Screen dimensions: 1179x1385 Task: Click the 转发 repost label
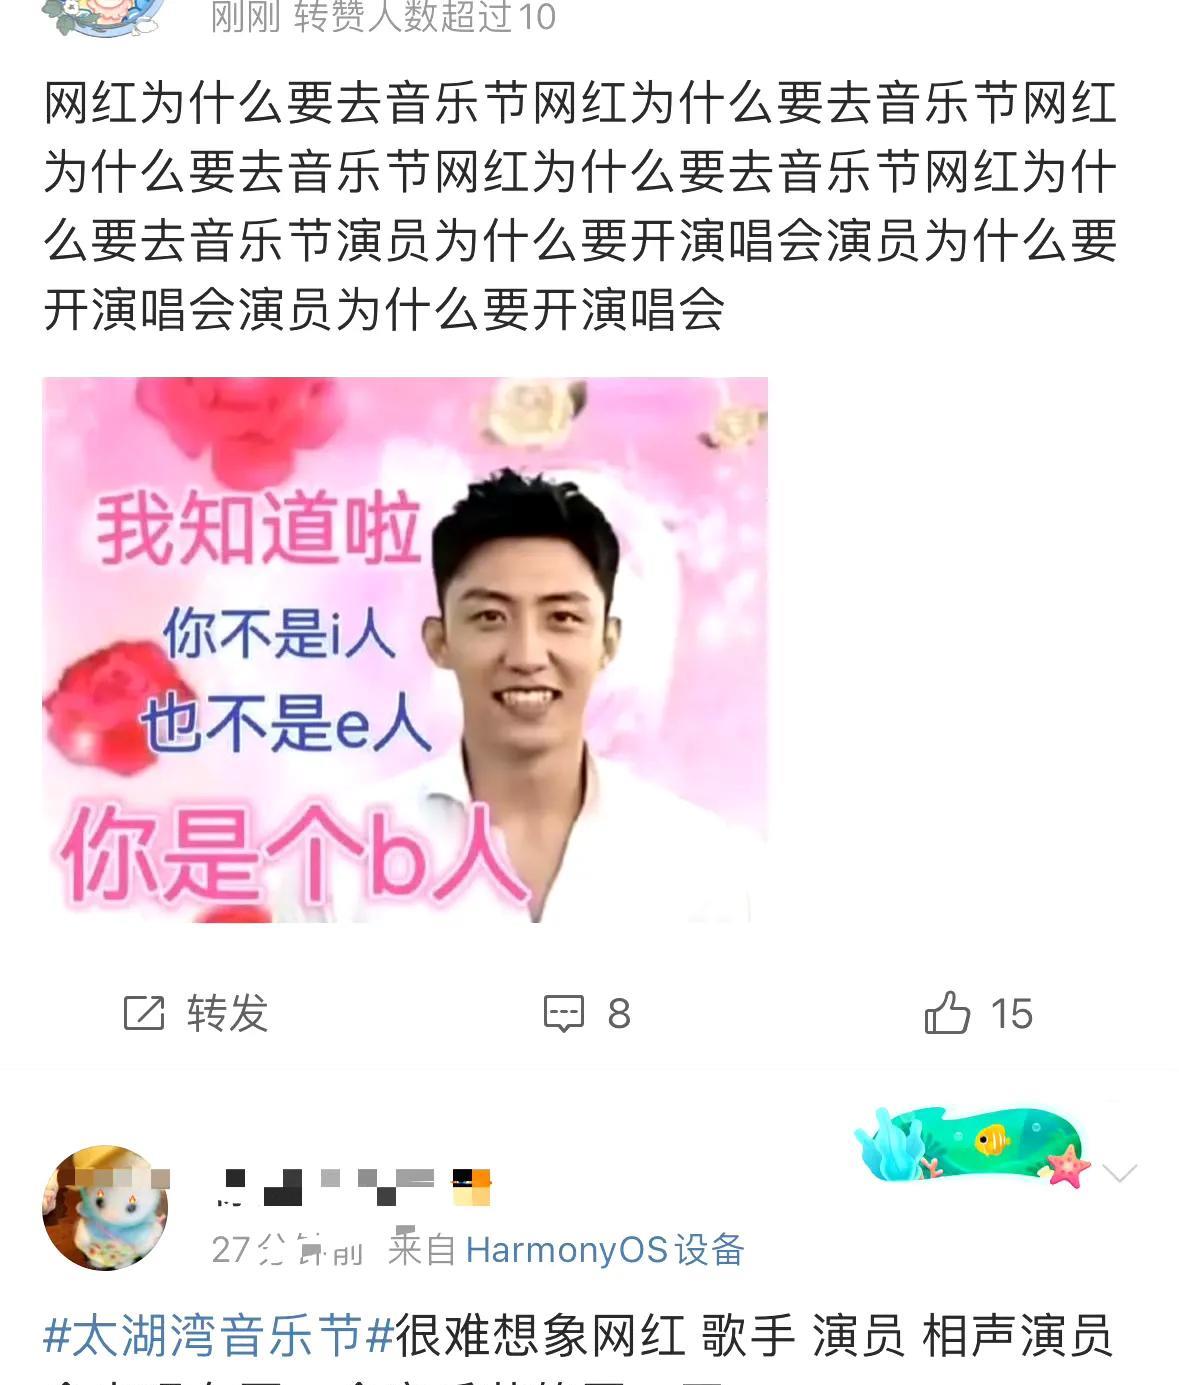228,1013
